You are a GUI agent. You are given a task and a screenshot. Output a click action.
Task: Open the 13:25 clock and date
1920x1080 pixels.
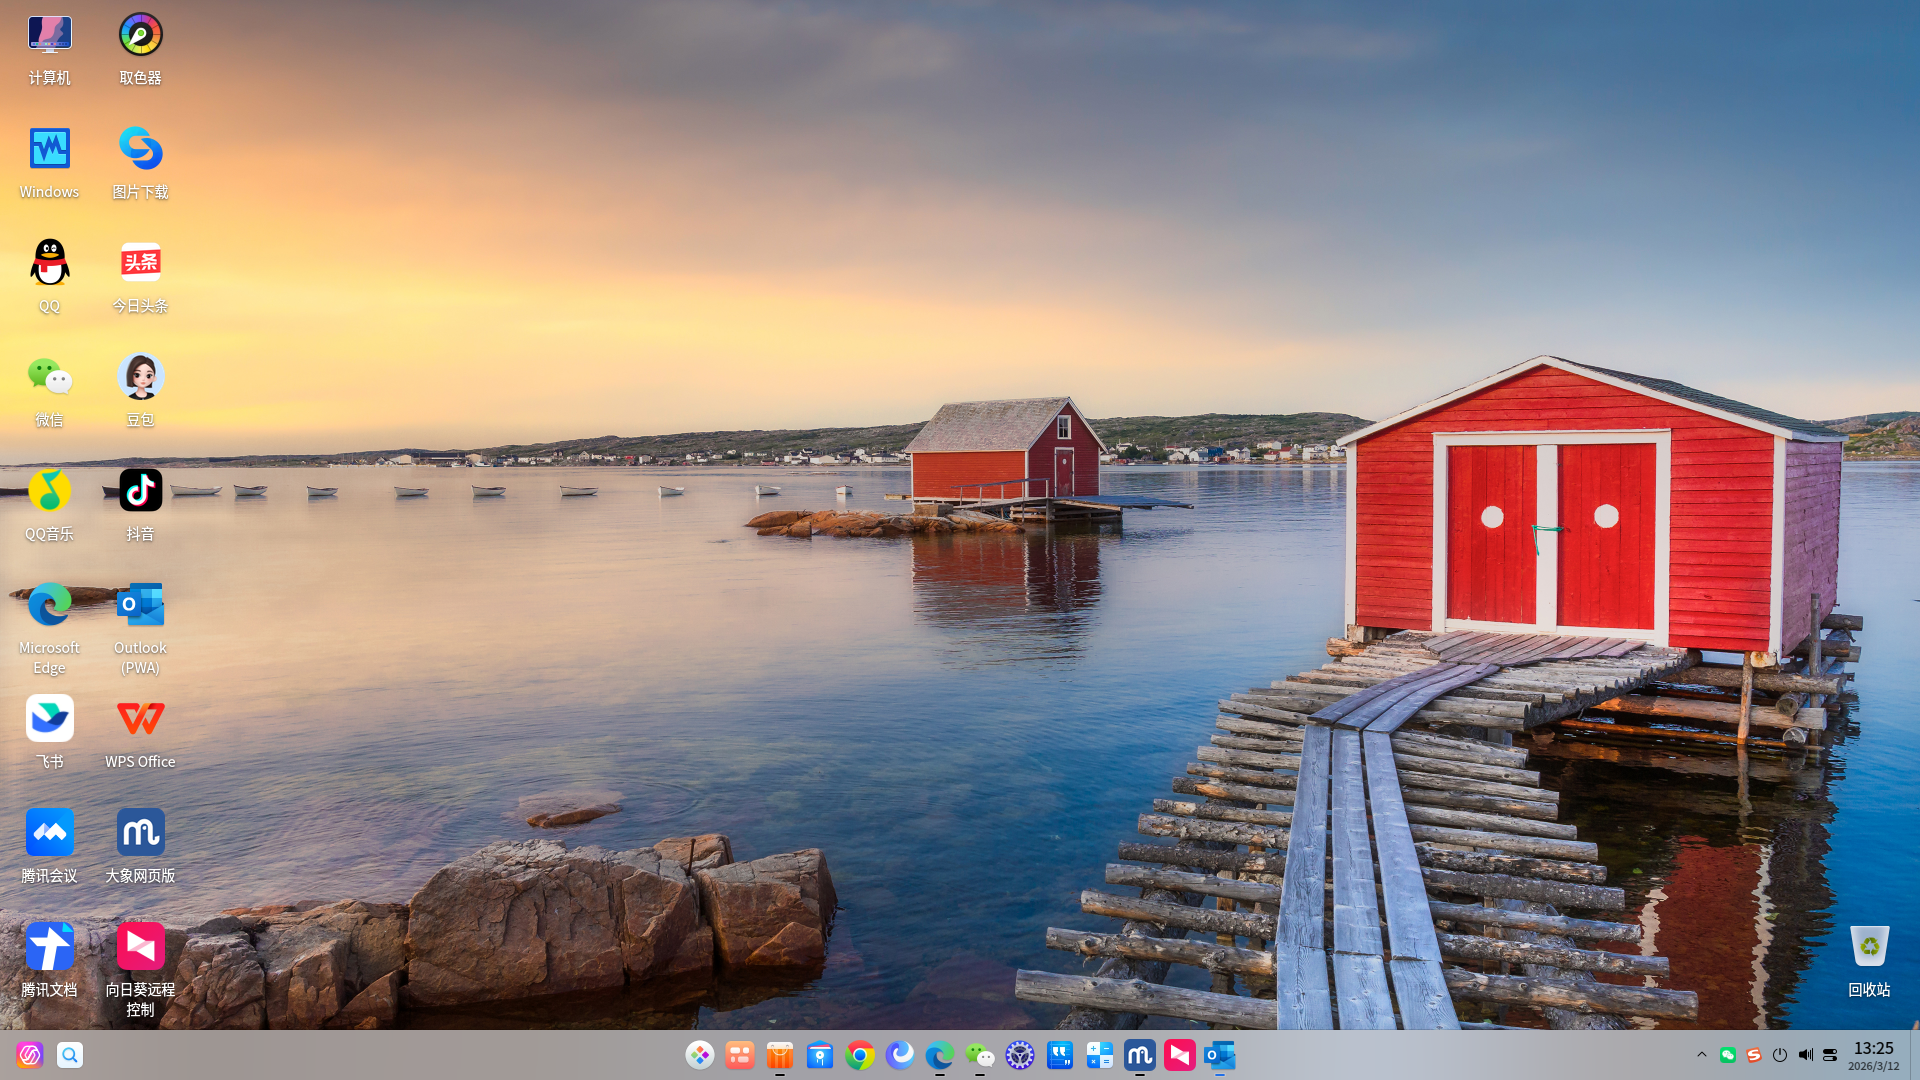(x=1873, y=1055)
